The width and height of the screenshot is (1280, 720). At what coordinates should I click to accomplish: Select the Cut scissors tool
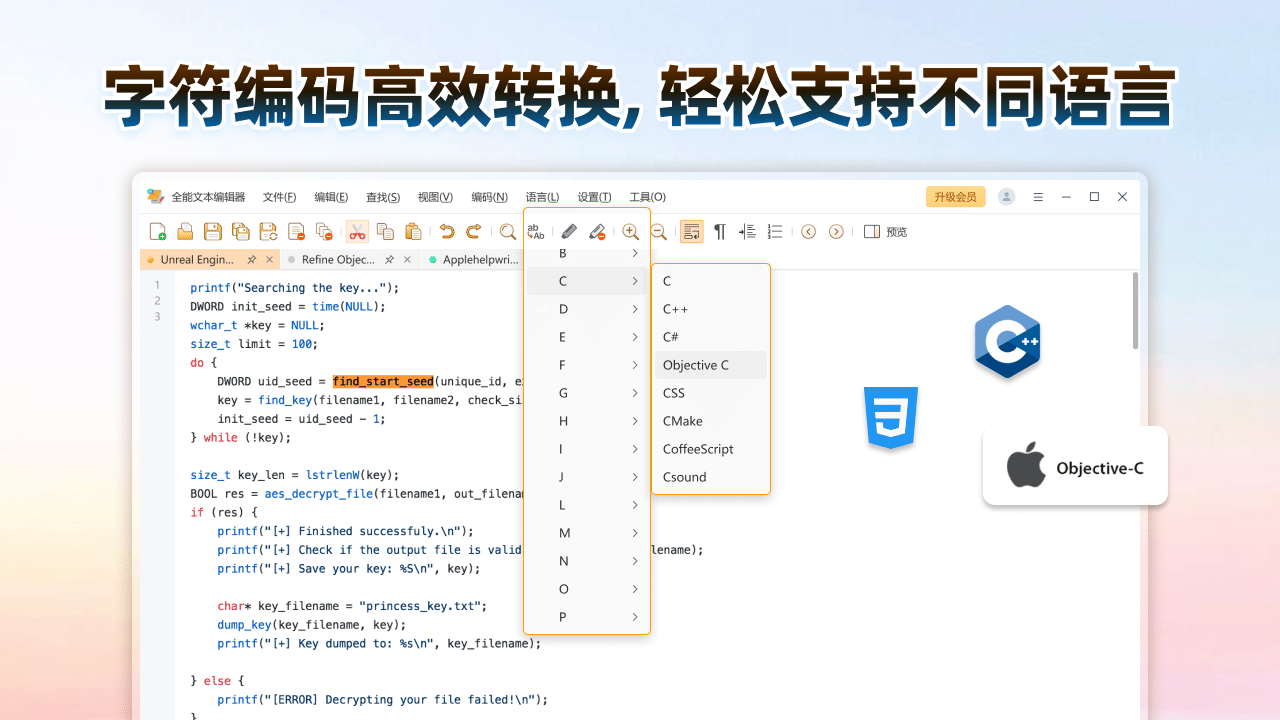(x=357, y=232)
